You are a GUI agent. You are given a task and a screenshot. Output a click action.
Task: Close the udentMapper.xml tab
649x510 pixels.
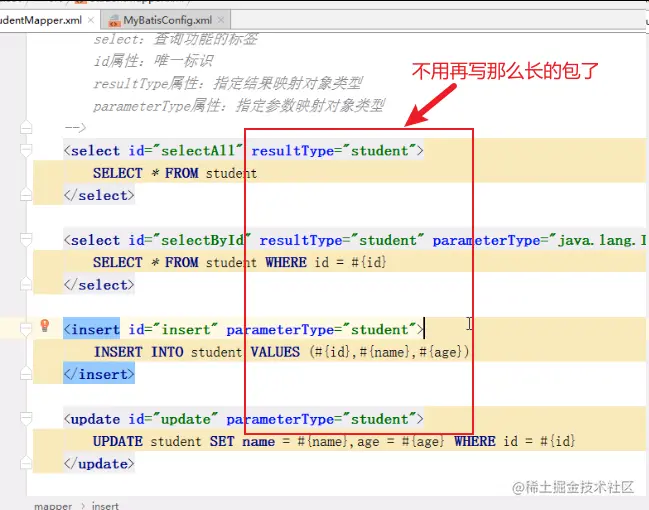91,20
